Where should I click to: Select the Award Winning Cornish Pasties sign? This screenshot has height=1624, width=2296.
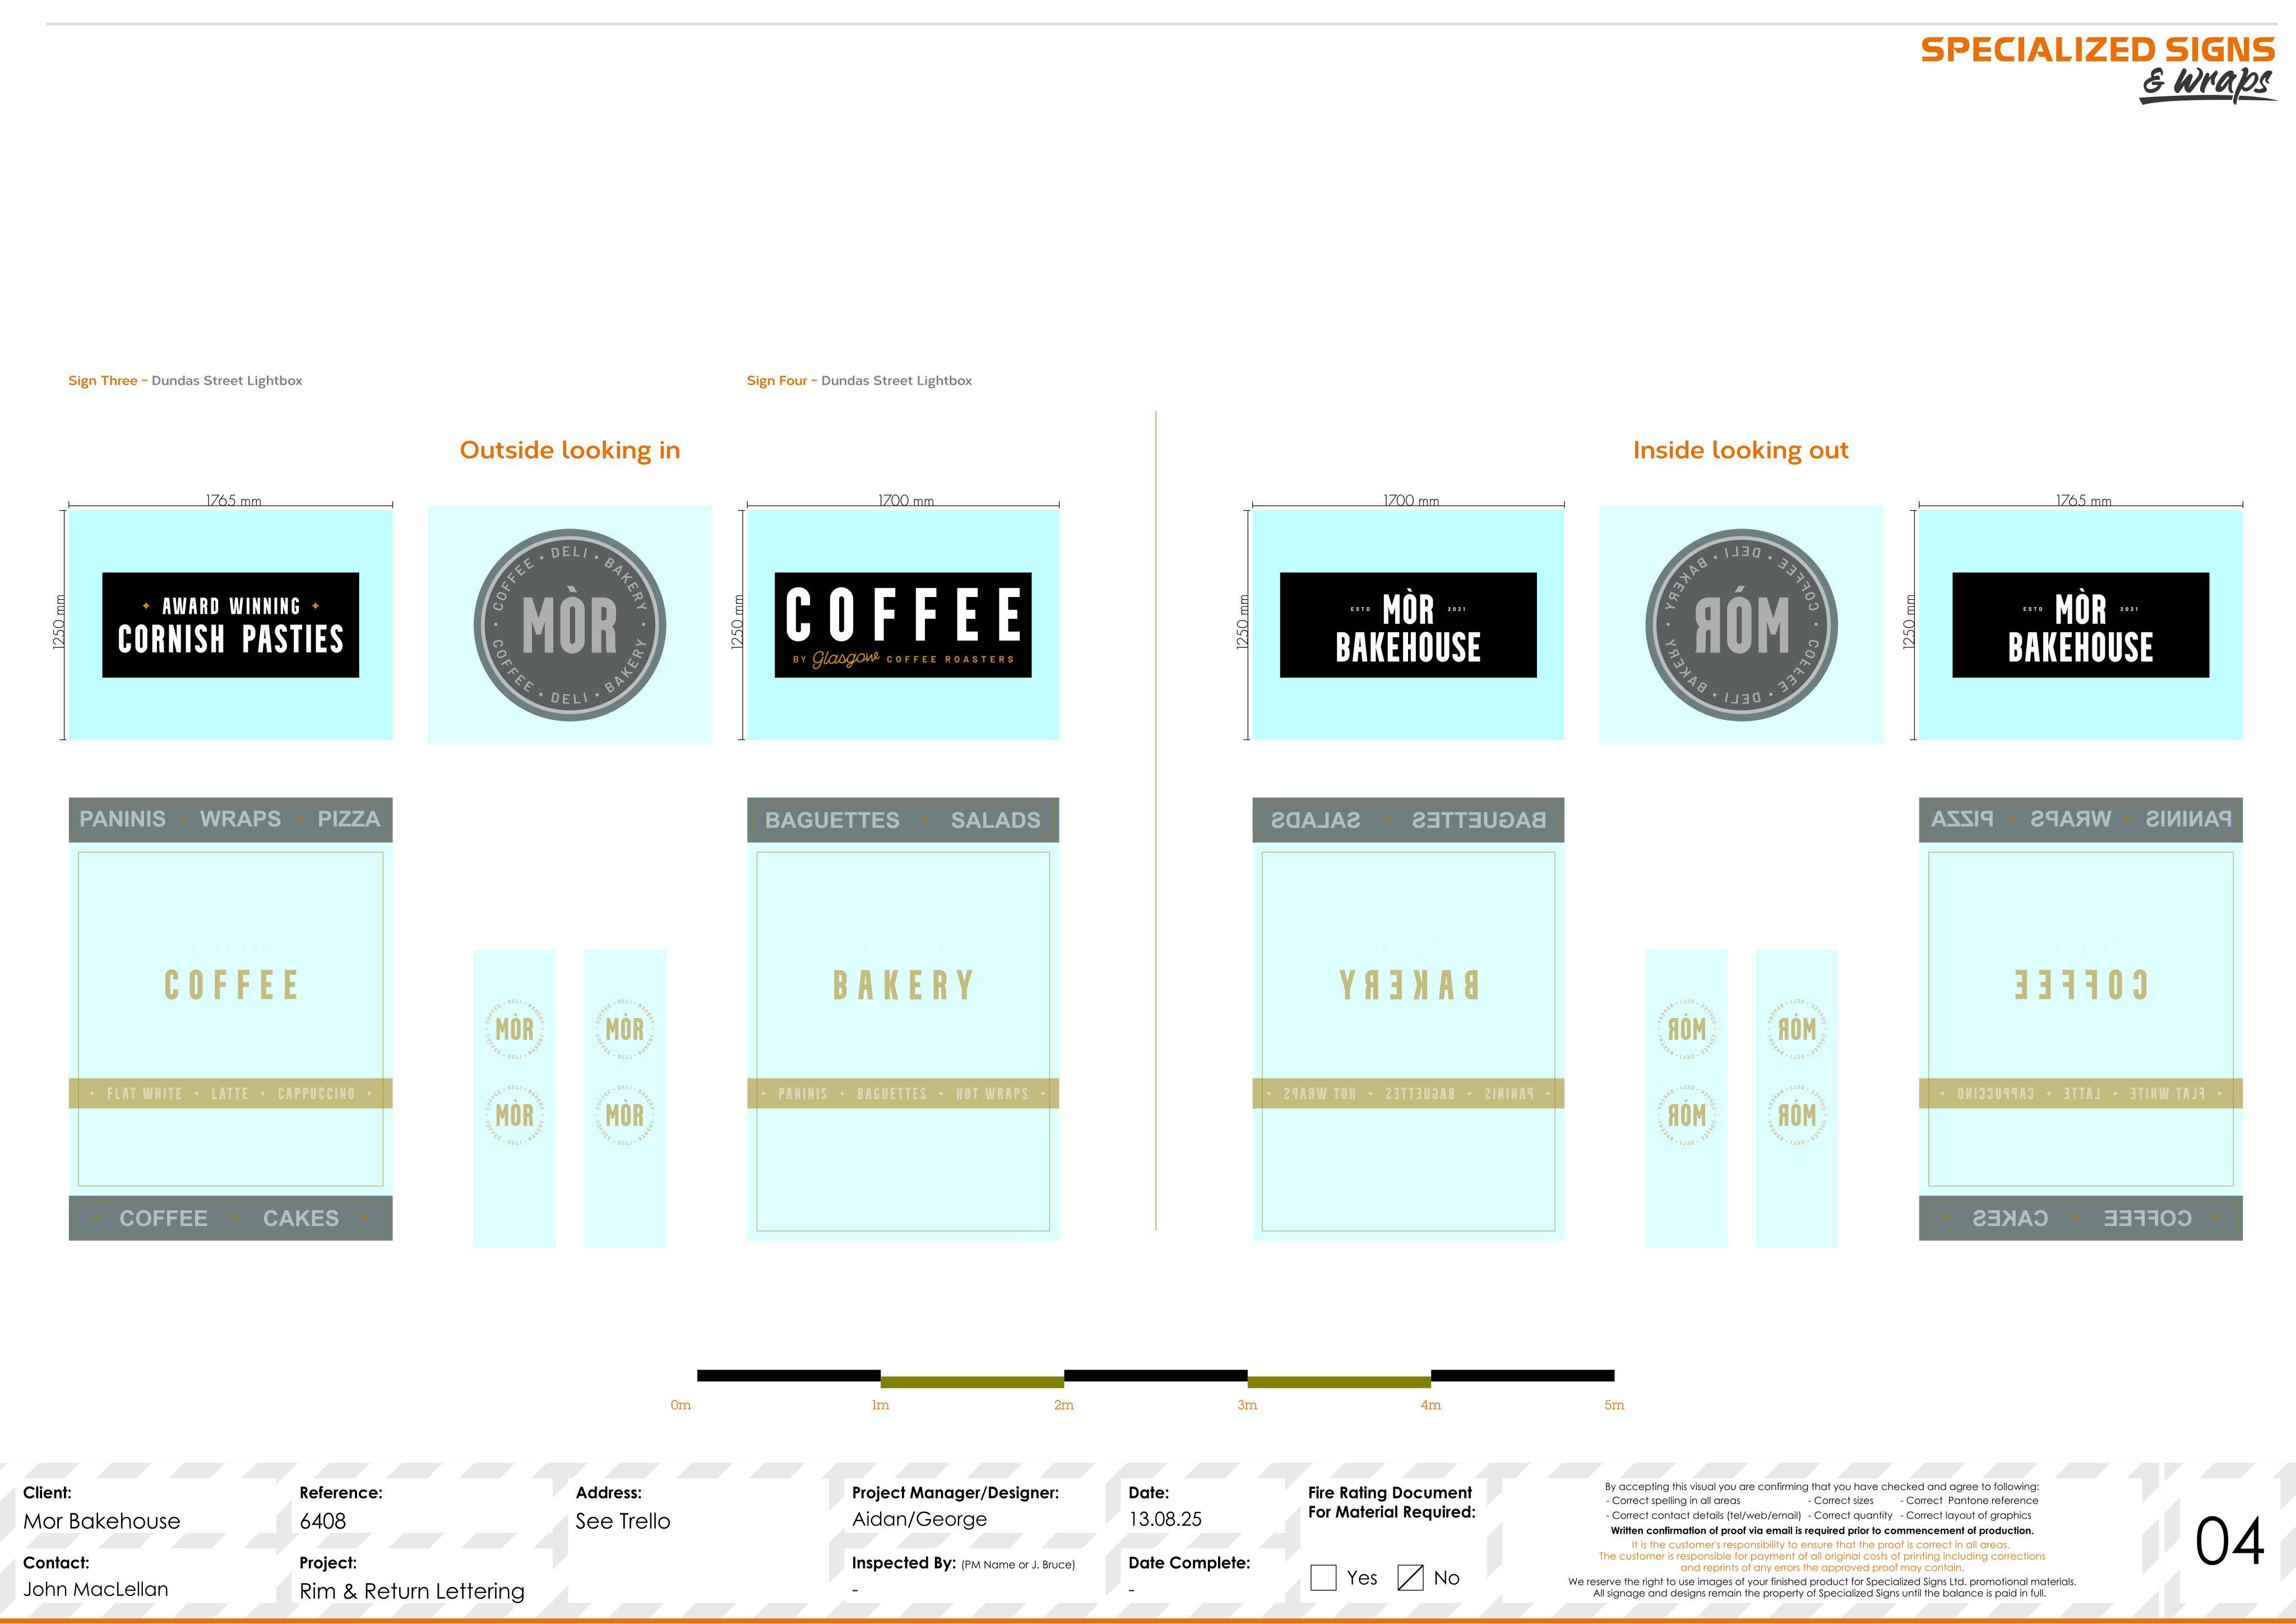230,625
